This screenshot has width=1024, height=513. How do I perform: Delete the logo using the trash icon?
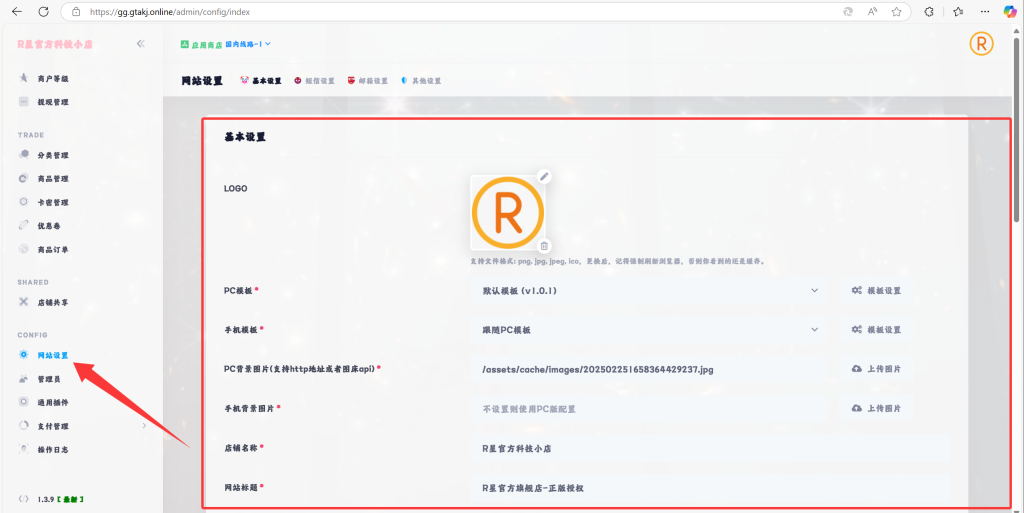(544, 246)
